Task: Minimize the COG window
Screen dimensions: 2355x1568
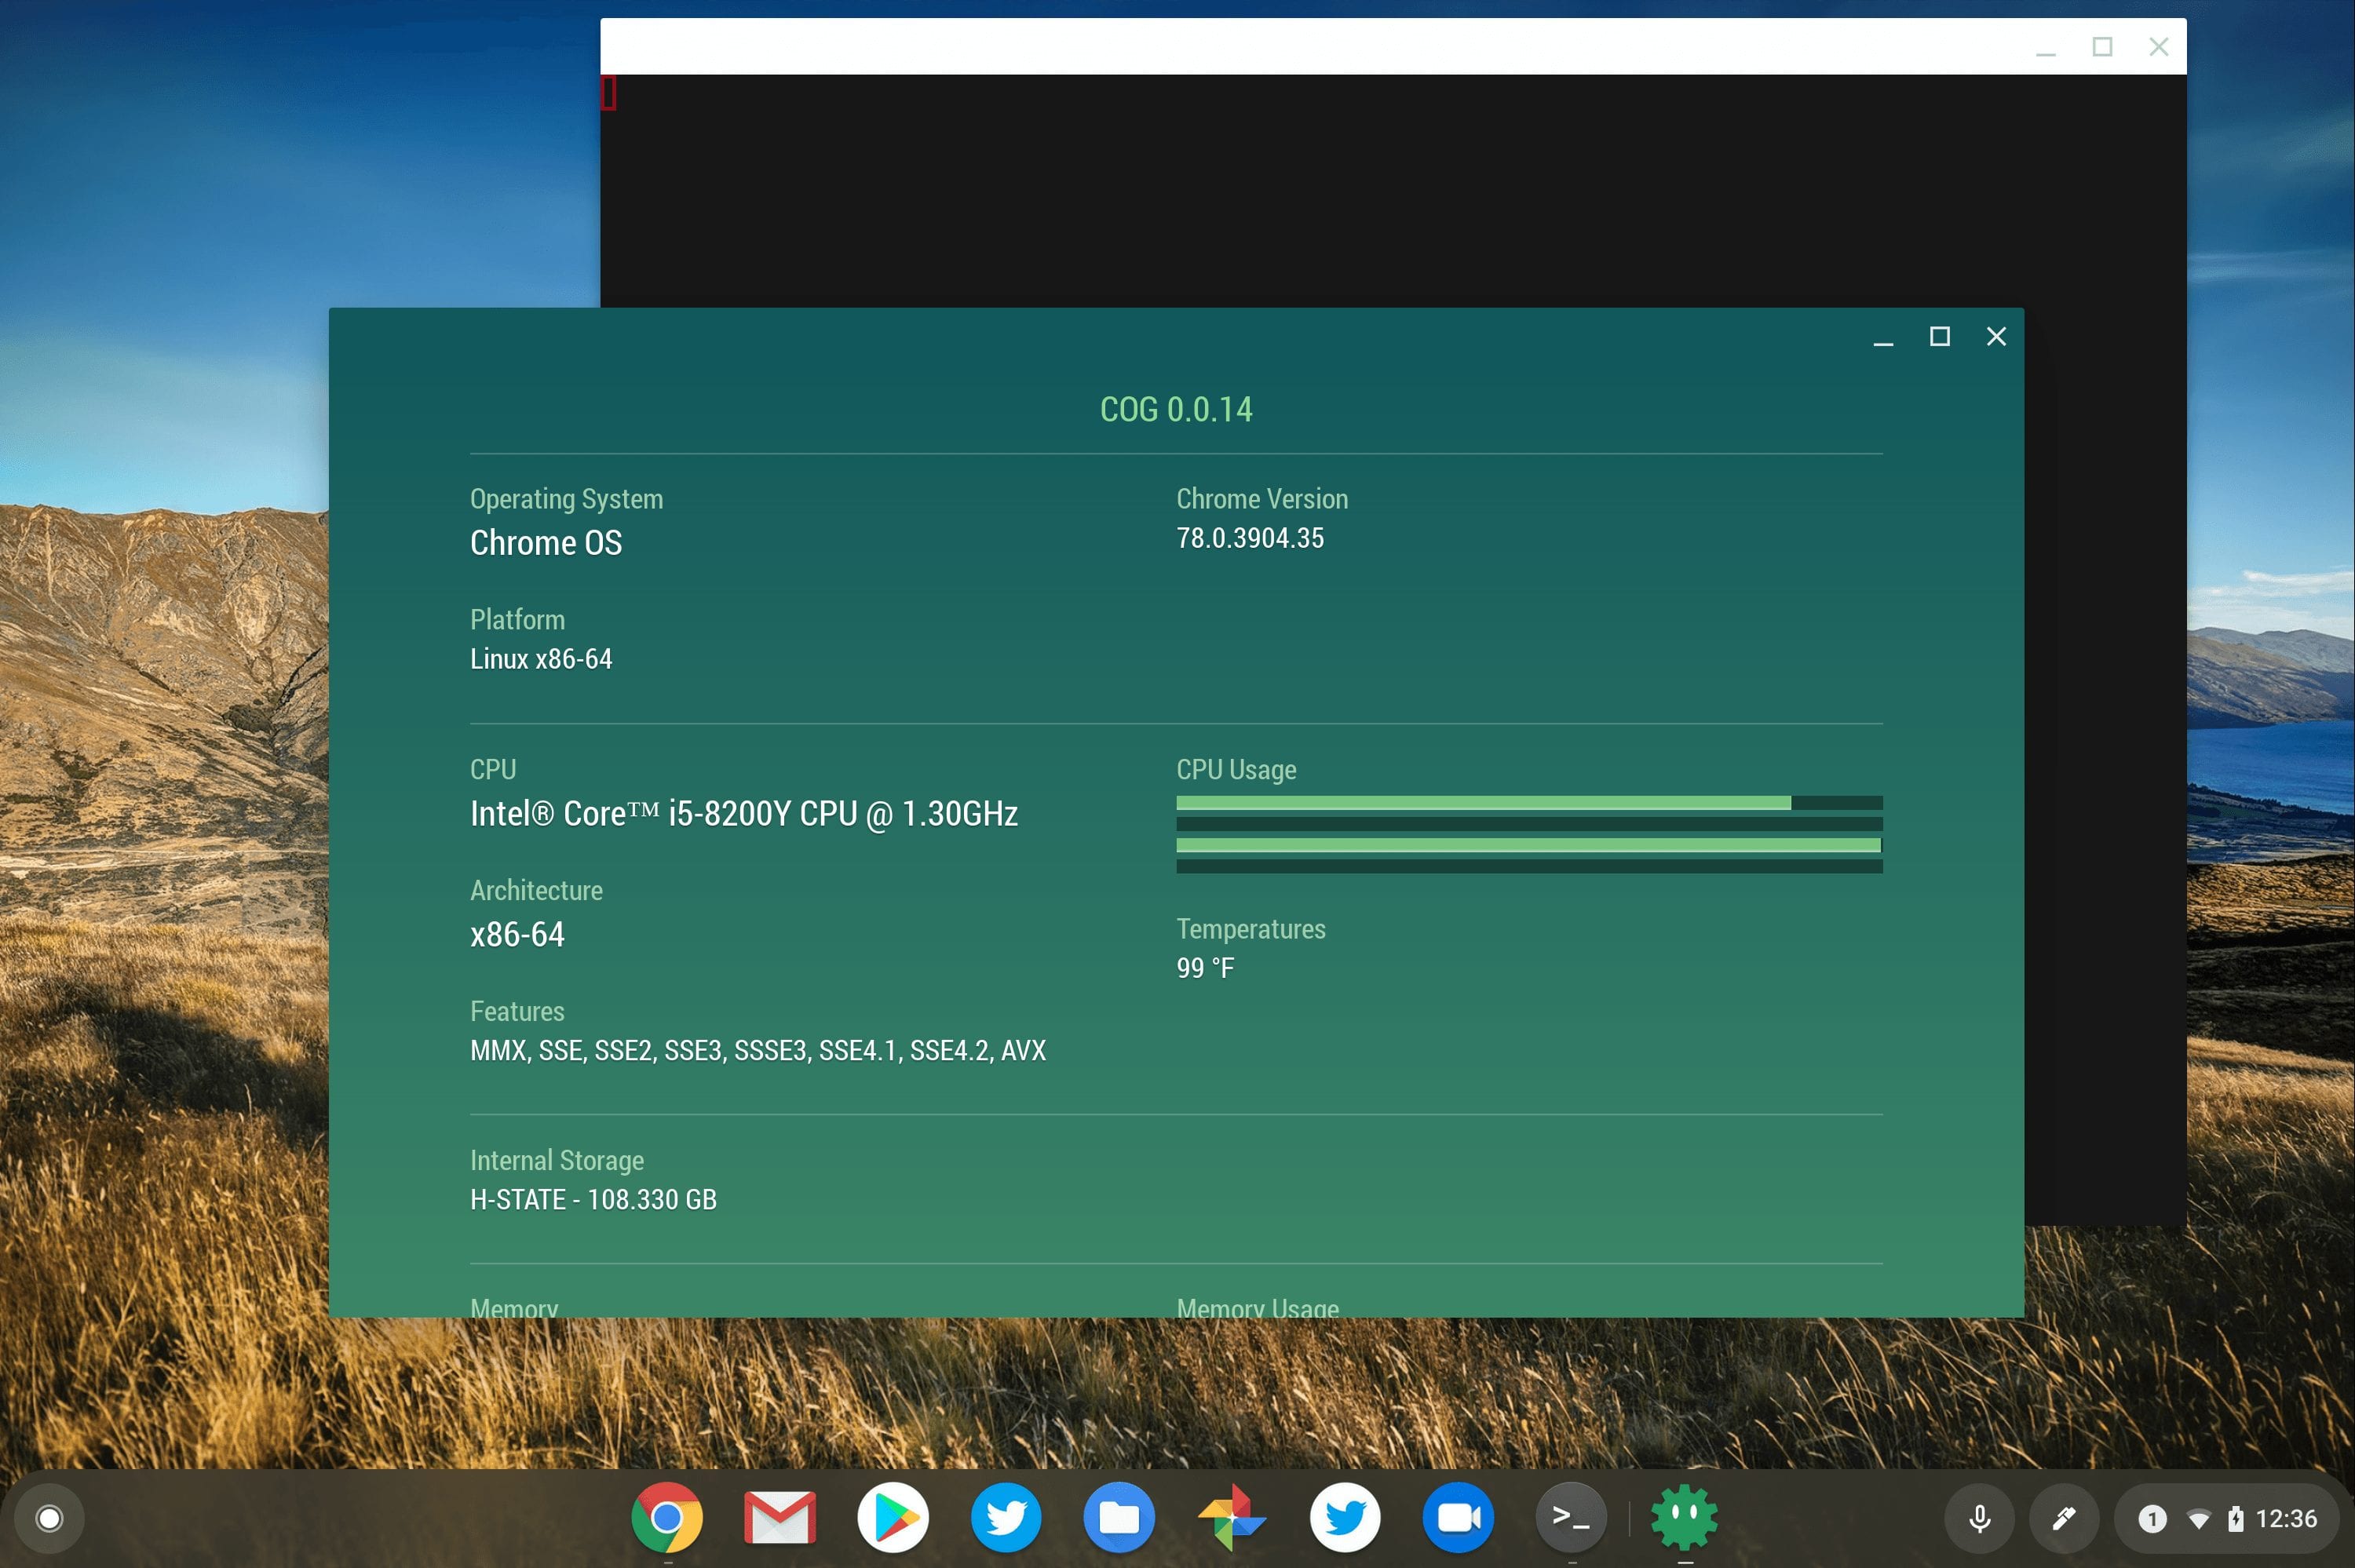Action: pos(1883,337)
